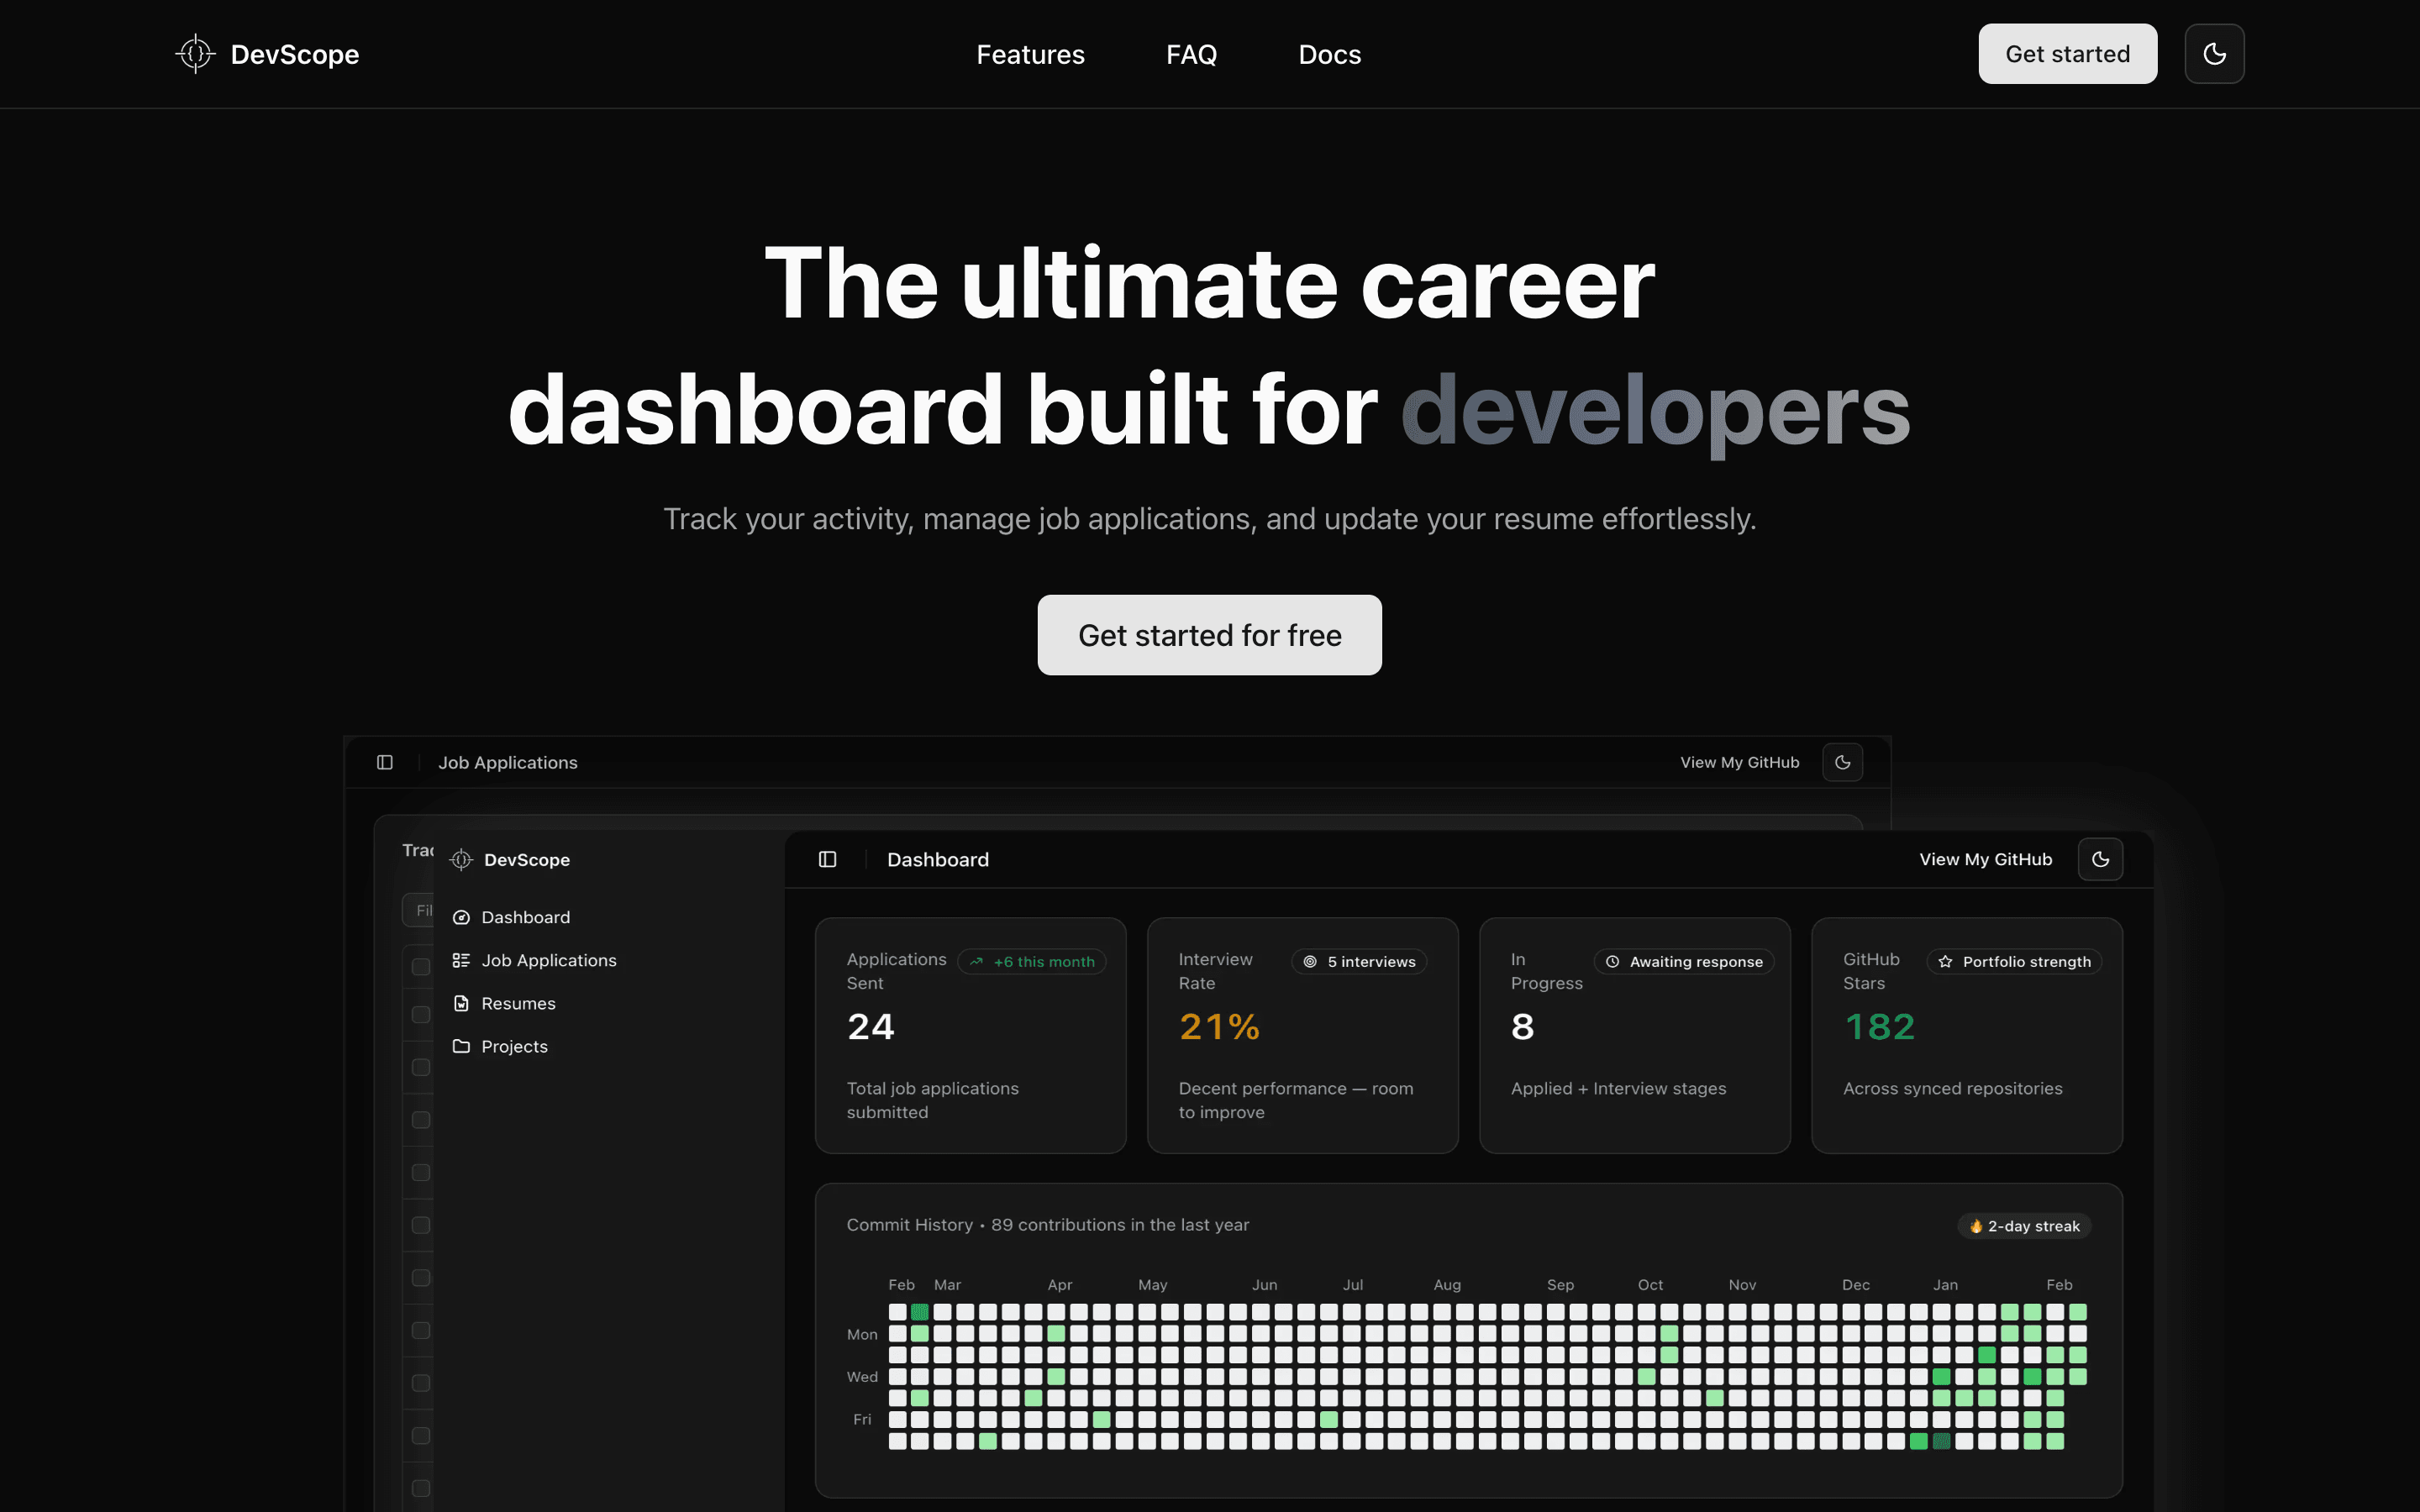Click the star icon on the Portfolio strength badge
The height and width of the screenshot is (1512, 2420).
pyautogui.click(x=1946, y=961)
